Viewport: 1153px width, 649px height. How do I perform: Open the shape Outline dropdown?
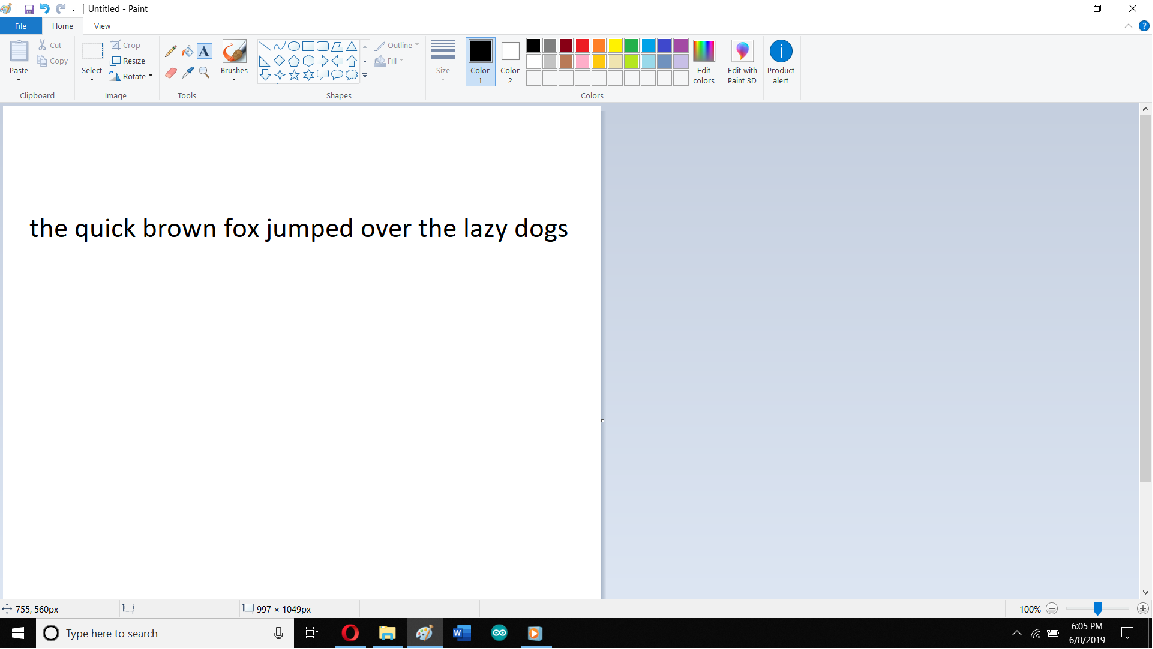(396, 46)
